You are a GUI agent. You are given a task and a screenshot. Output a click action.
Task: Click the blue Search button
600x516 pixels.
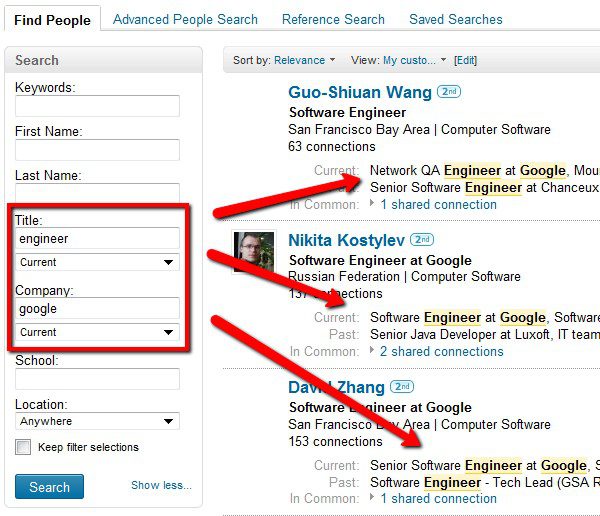click(x=49, y=487)
